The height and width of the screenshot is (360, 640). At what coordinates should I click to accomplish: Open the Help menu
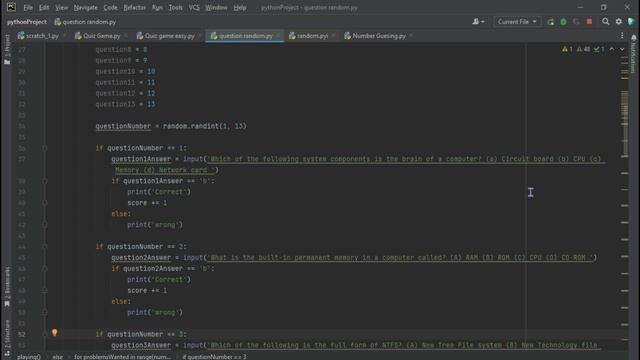[x=240, y=7]
